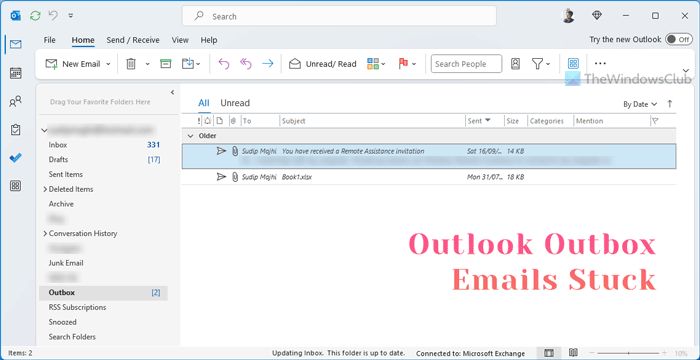Open the Address Book icon
This screenshot has height=360, width=700.
(515, 64)
